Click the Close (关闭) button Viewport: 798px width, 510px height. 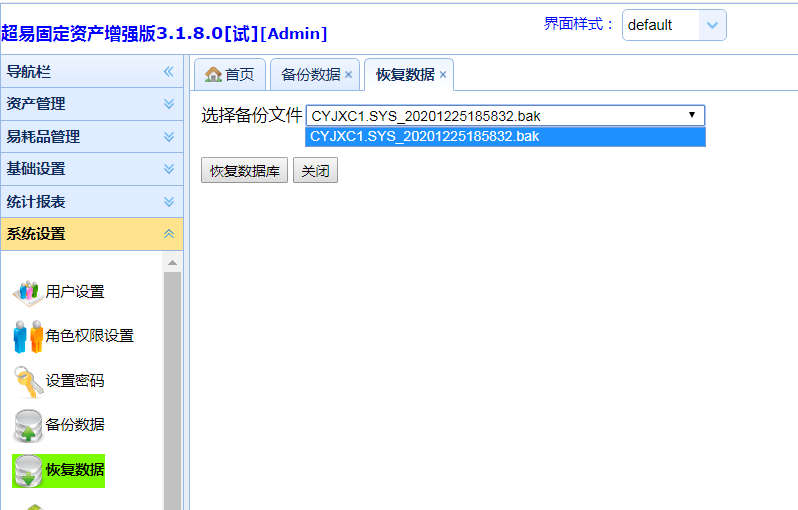pos(315,171)
